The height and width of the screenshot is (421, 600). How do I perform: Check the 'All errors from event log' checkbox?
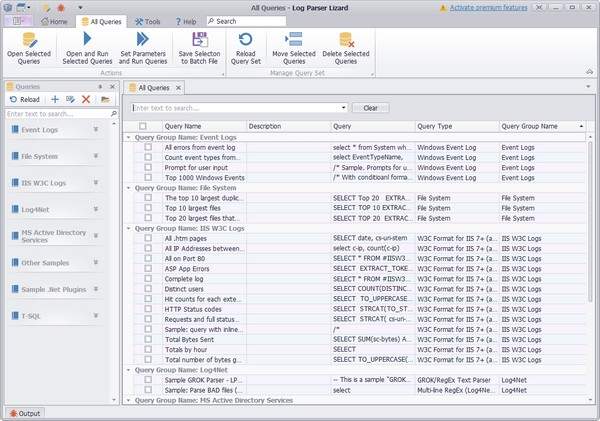coord(147,147)
